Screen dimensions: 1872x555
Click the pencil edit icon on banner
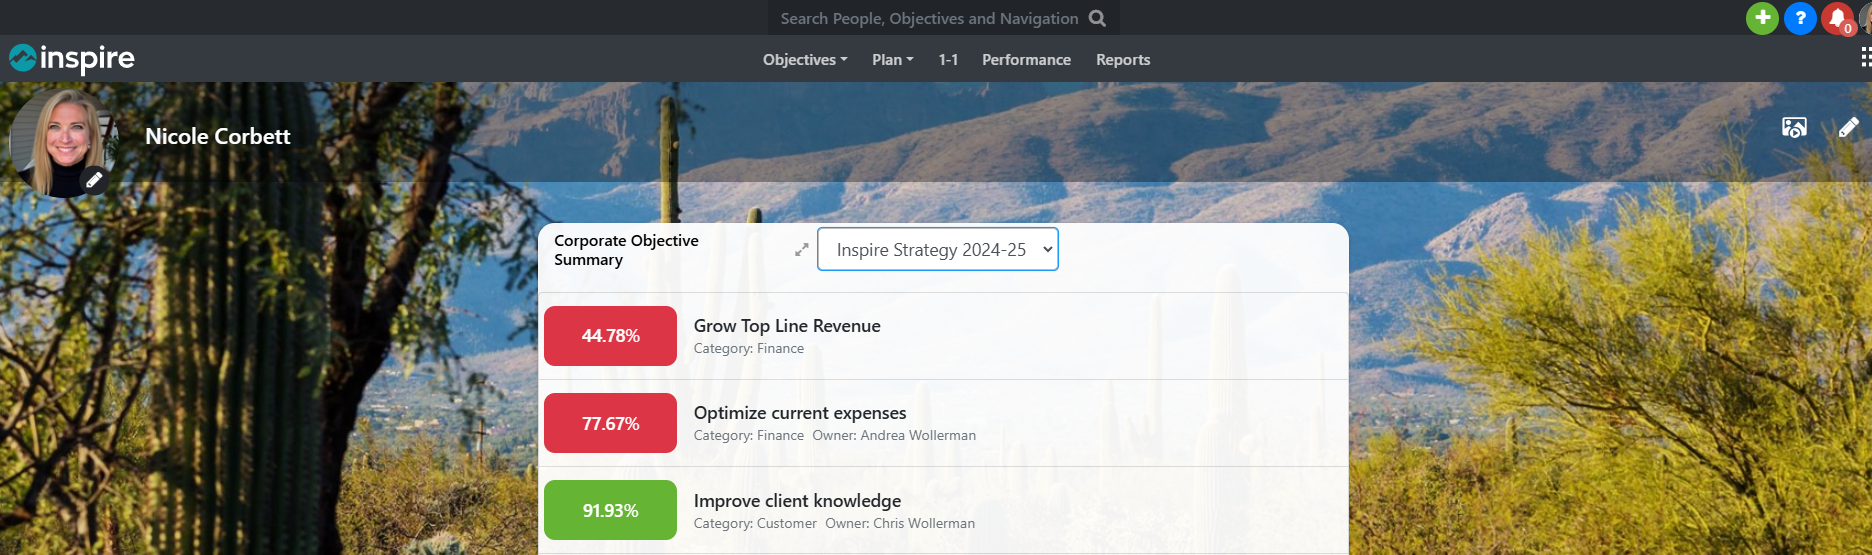coord(1848,128)
